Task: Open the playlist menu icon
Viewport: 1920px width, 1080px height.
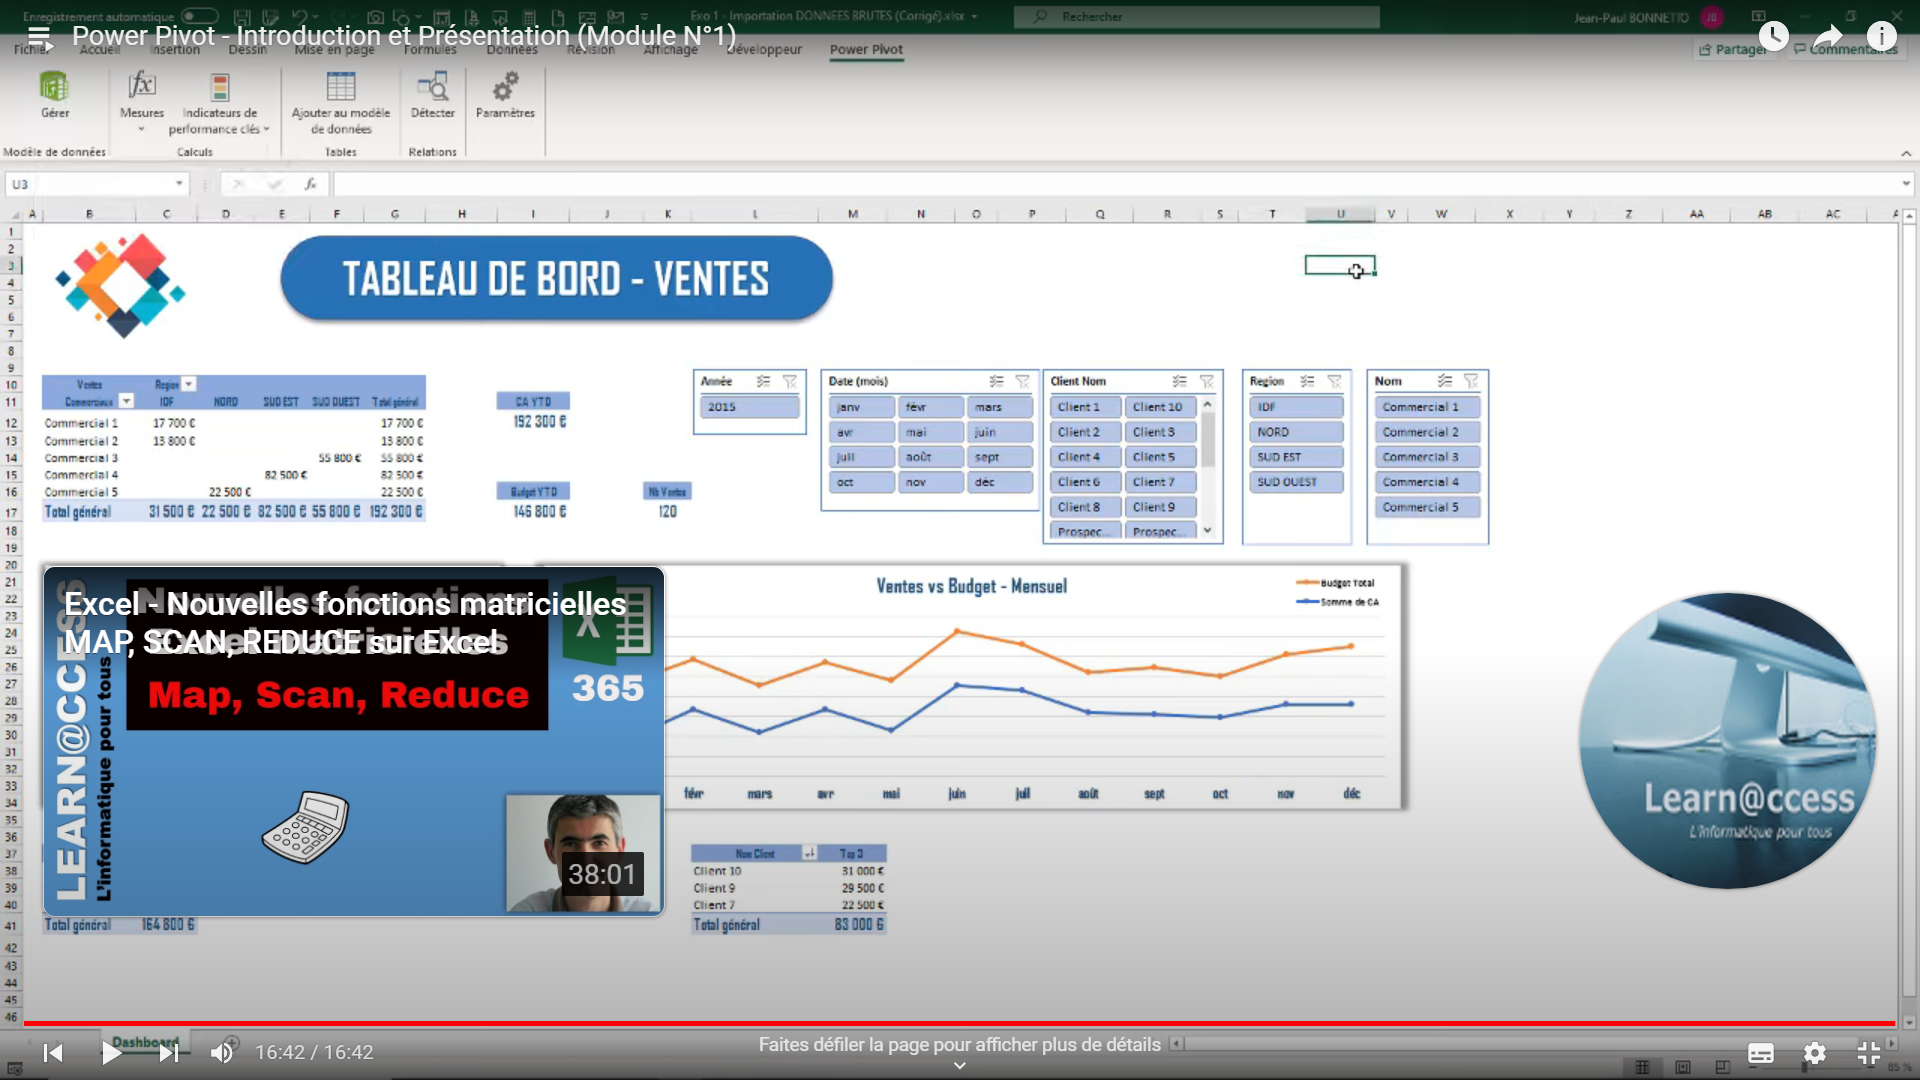Action: point(38,37)
